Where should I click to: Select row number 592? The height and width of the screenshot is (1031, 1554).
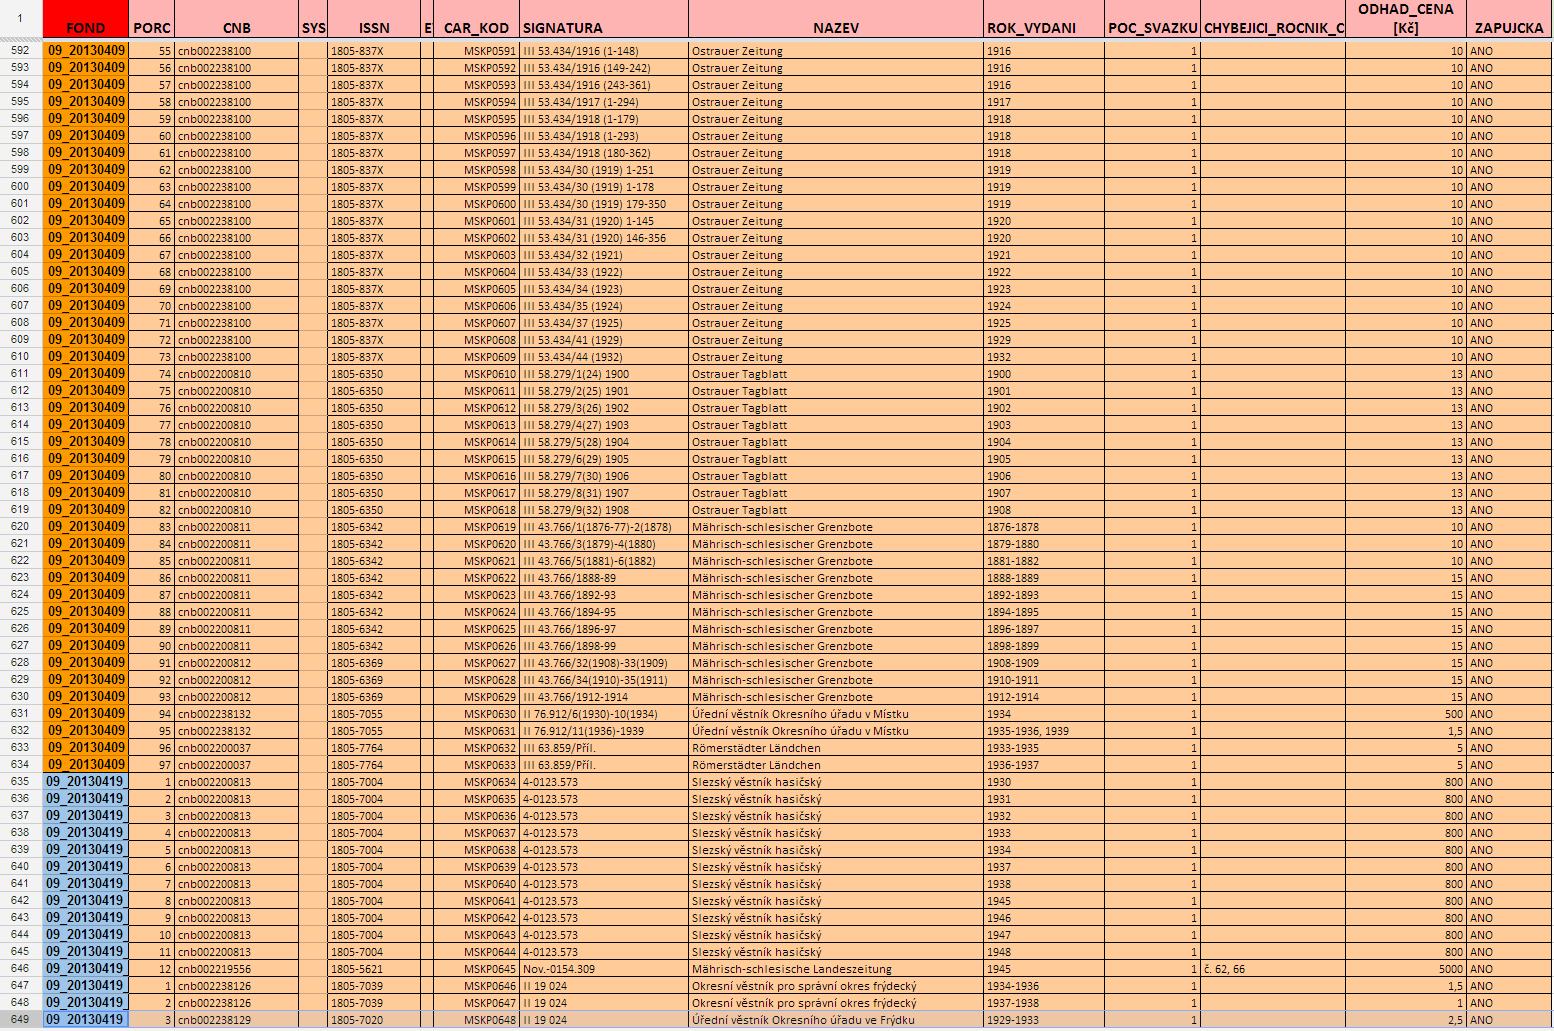coord(20,51)
